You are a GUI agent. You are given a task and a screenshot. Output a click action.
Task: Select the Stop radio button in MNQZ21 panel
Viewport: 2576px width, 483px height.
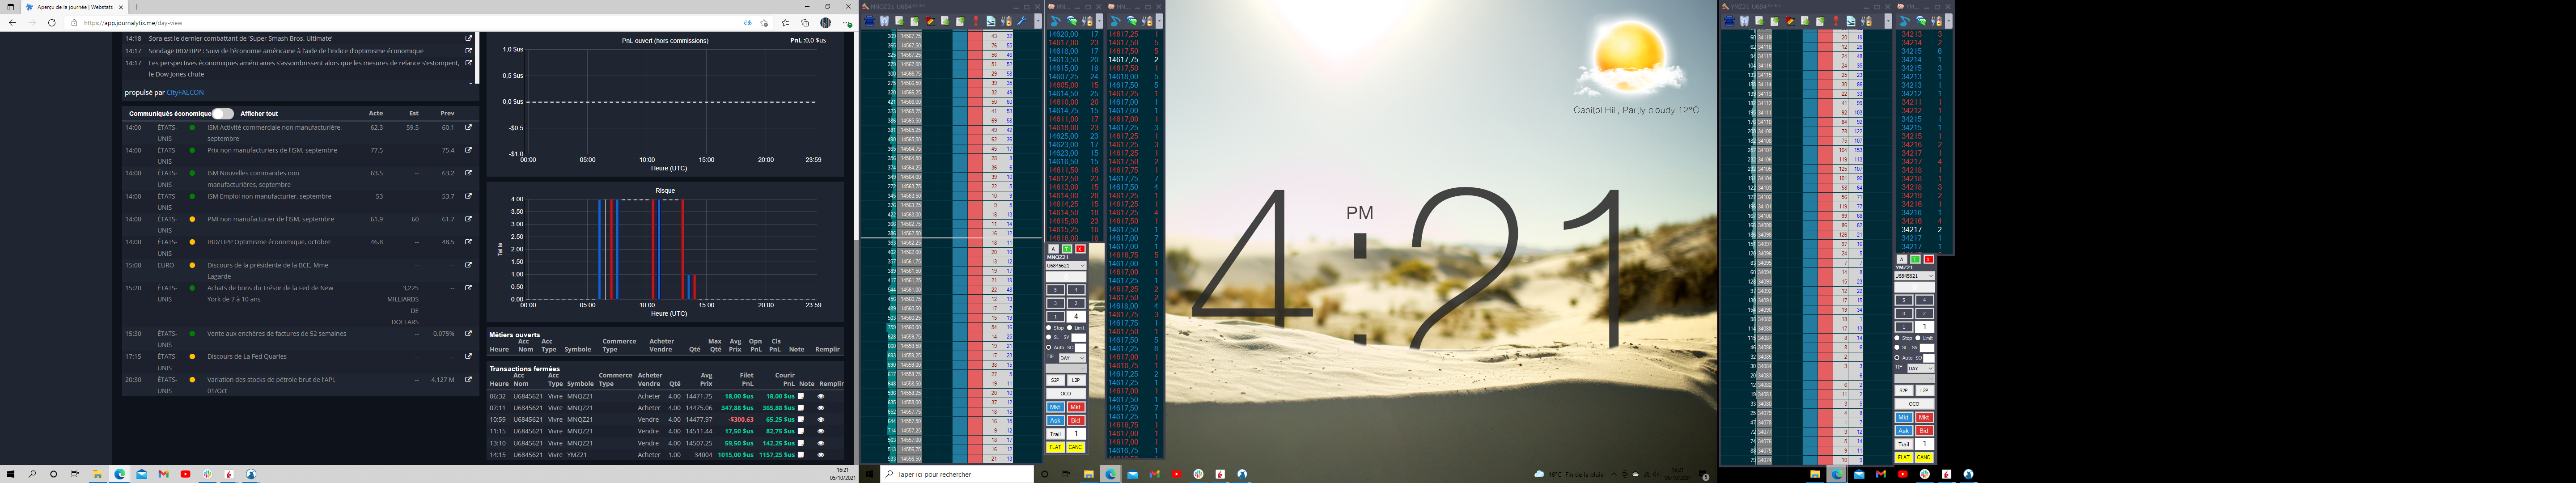[1049, 328]
